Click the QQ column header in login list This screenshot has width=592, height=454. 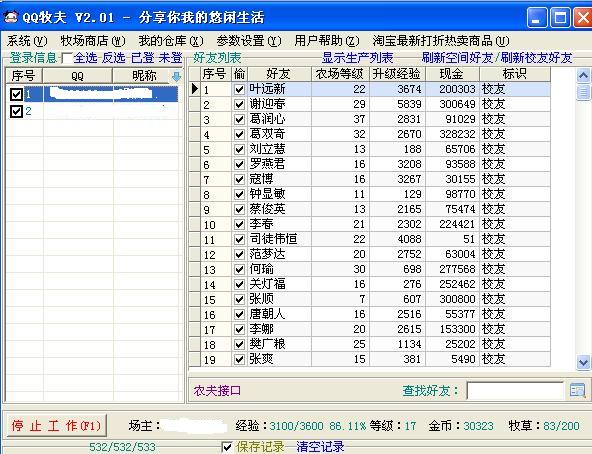(x=77, y=76)
